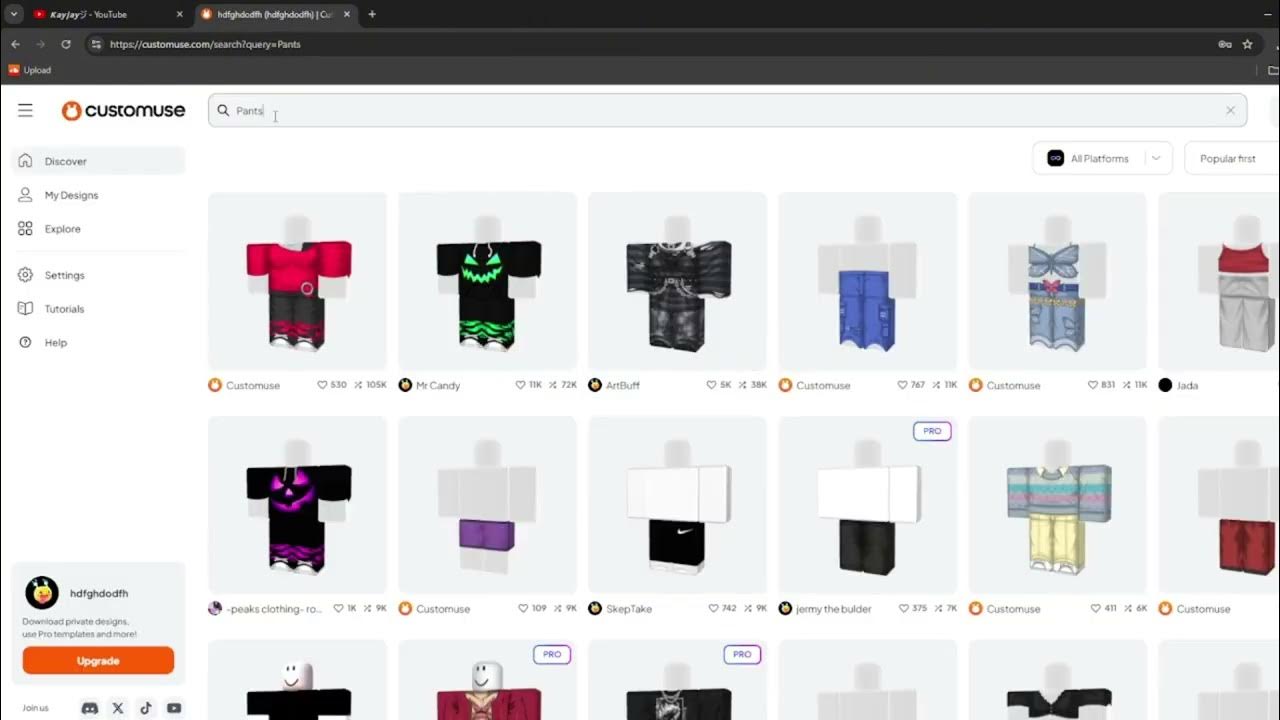Click the PRO badge on jermy's design
1280x720 pixels.
pyautogui.click(x=932, y=431)
